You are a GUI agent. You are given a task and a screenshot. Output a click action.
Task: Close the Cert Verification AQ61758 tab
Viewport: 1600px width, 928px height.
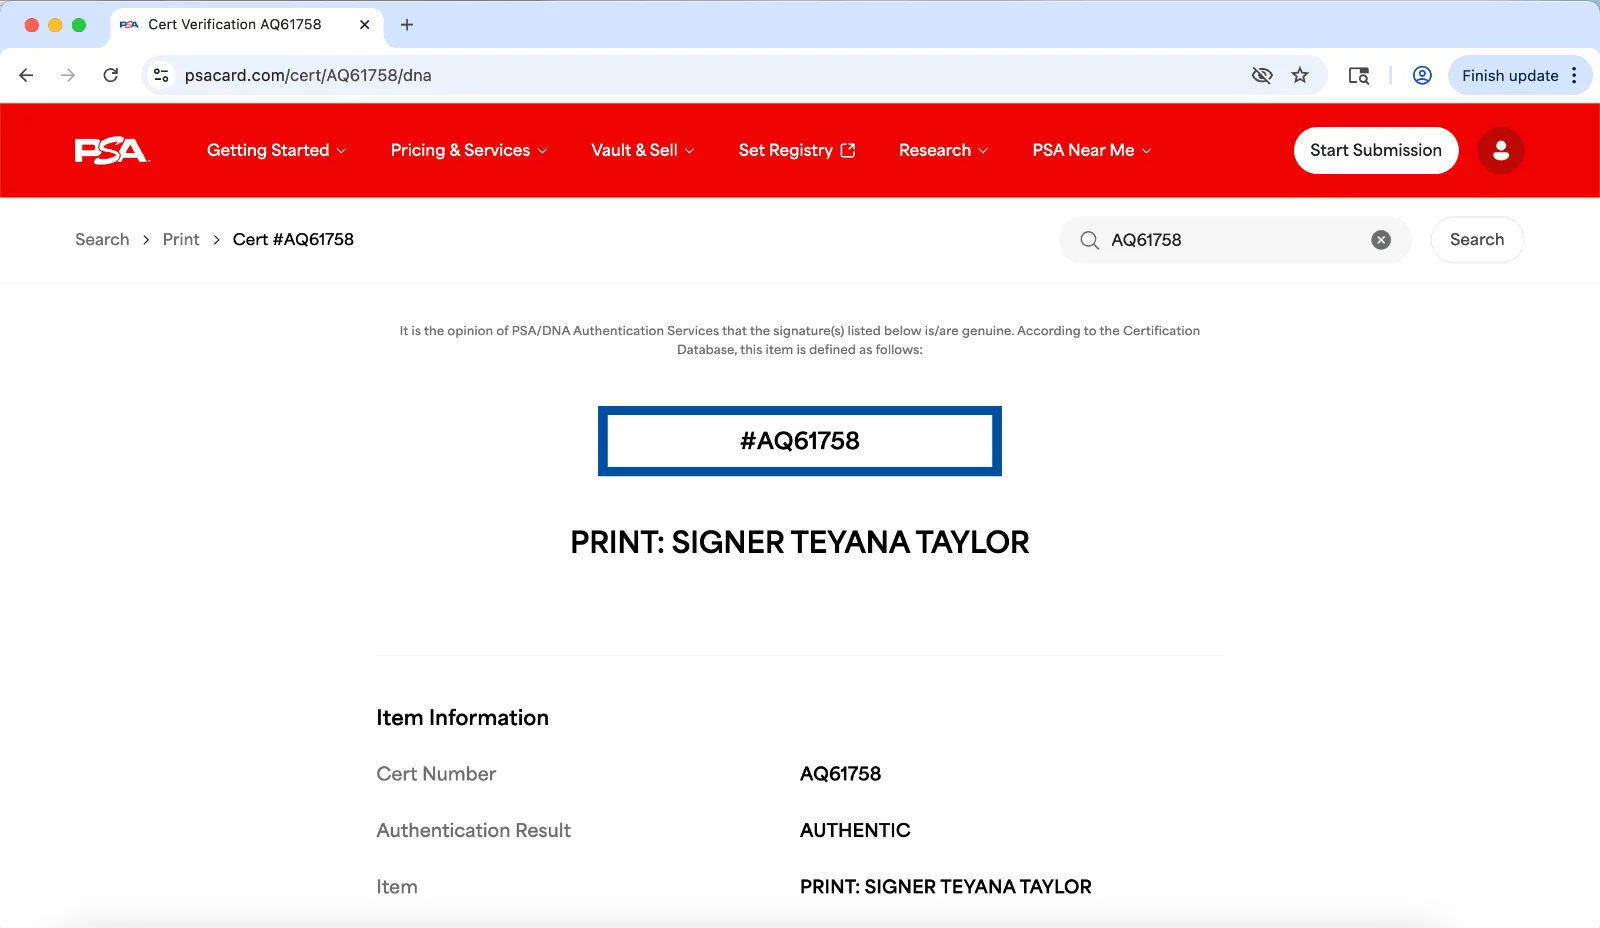365,25
